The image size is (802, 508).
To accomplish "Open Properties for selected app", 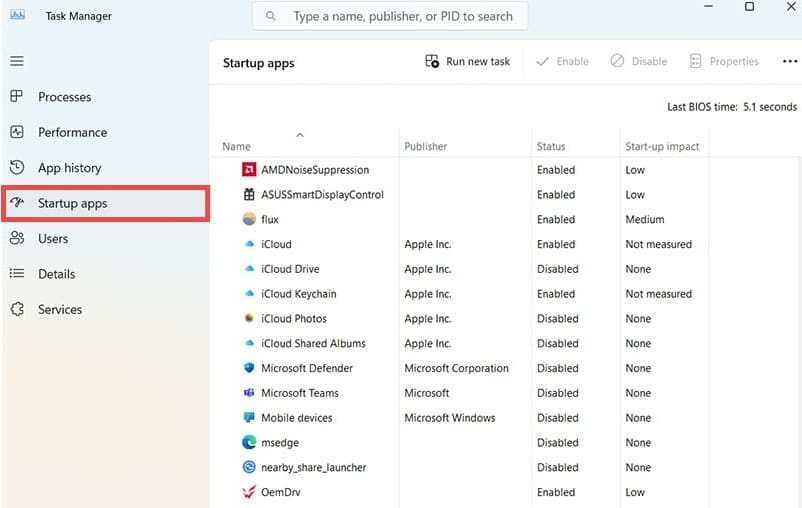I will (x=724, y=61).
